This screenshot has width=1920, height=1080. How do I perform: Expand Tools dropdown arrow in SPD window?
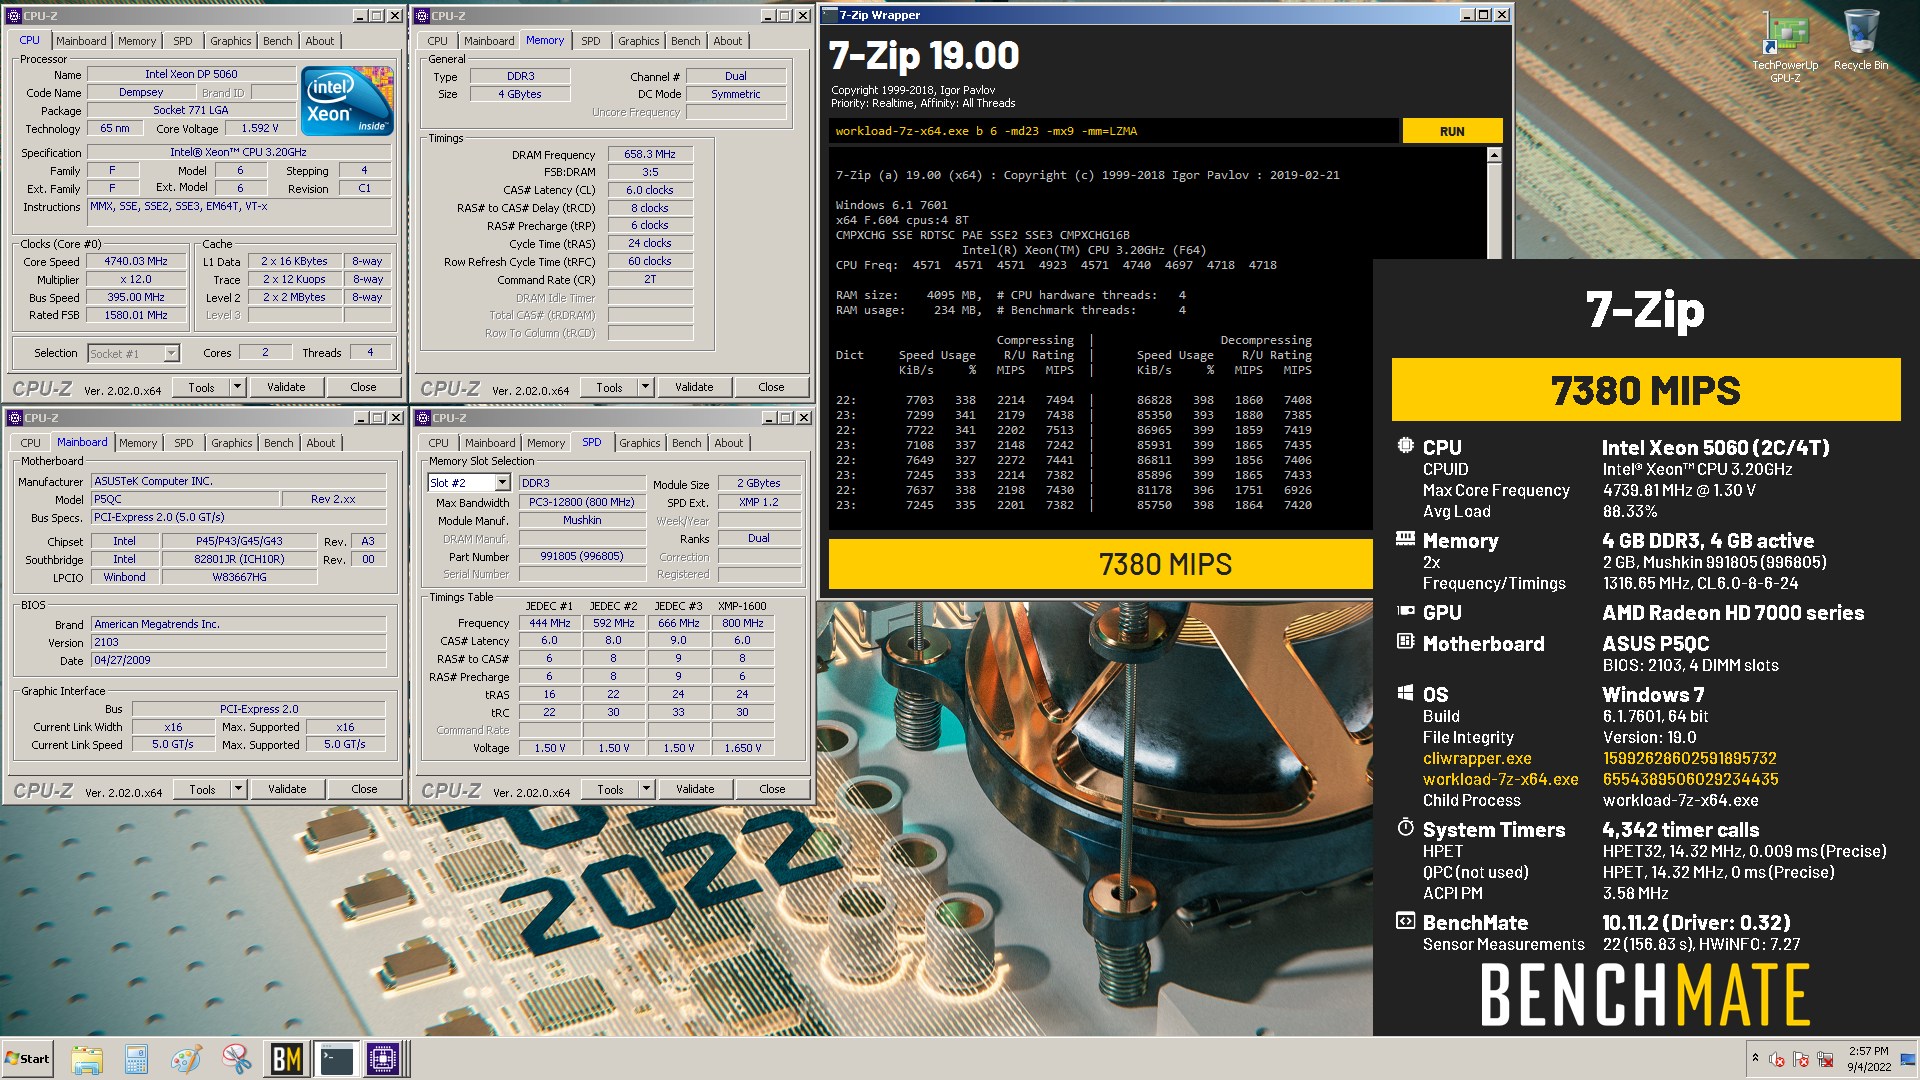point(646,789)
